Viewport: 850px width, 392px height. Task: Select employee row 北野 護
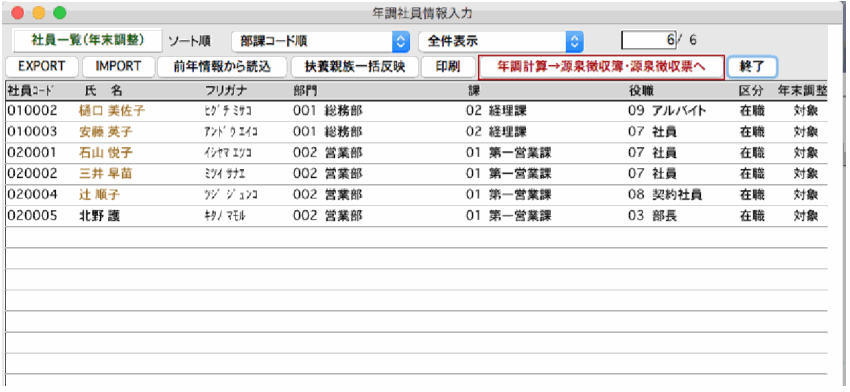pos(416,216)
